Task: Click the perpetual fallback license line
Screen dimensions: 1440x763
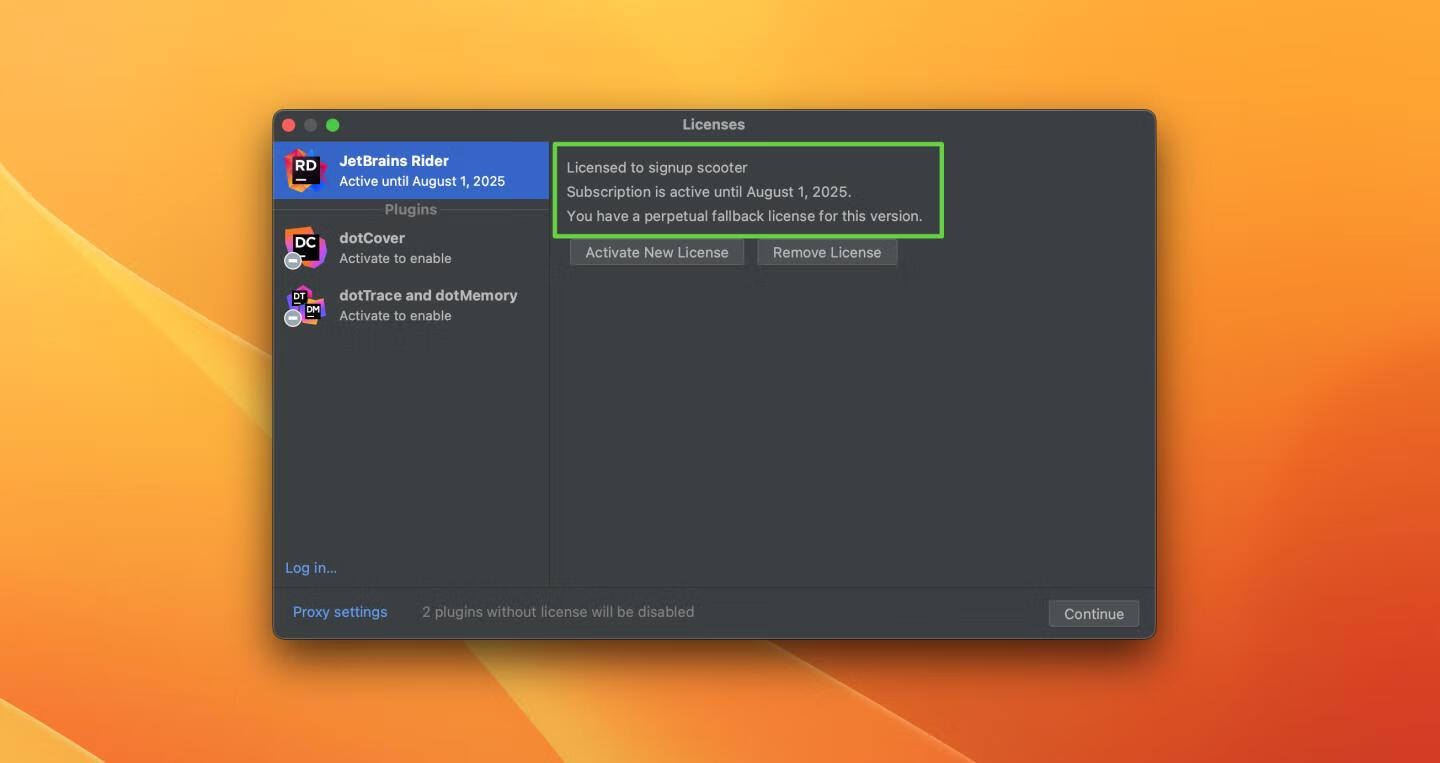Action: (744, 215)
